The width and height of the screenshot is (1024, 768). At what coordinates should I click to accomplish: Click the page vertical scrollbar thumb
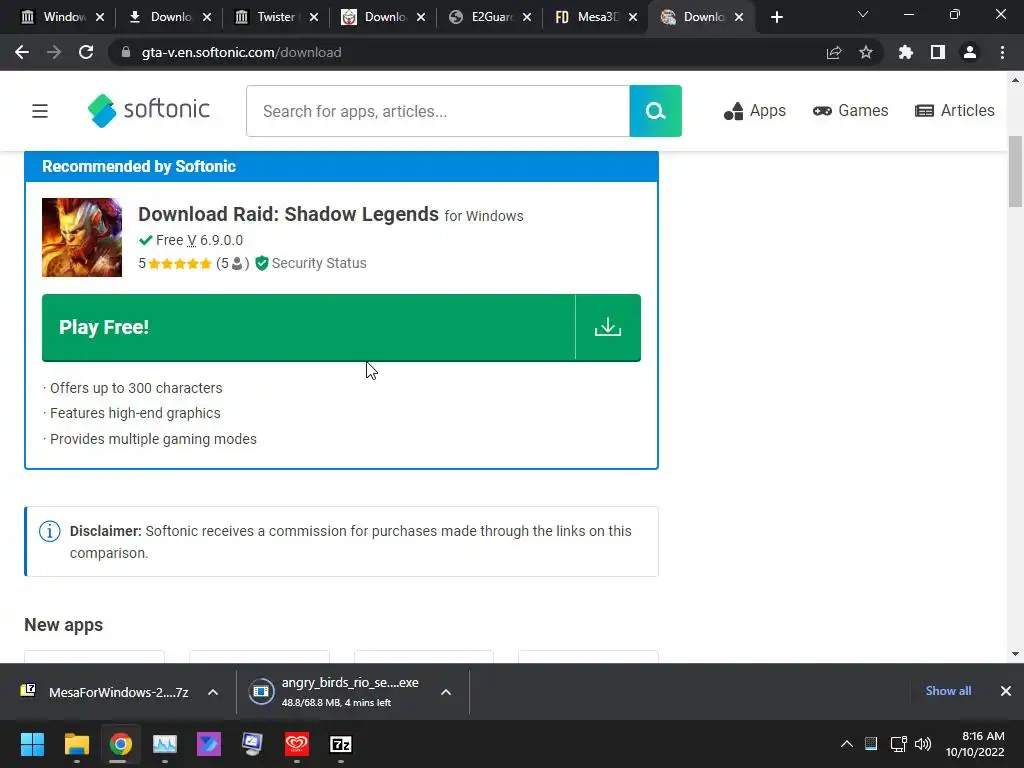pyautogui.click(x=1015, y=171)
